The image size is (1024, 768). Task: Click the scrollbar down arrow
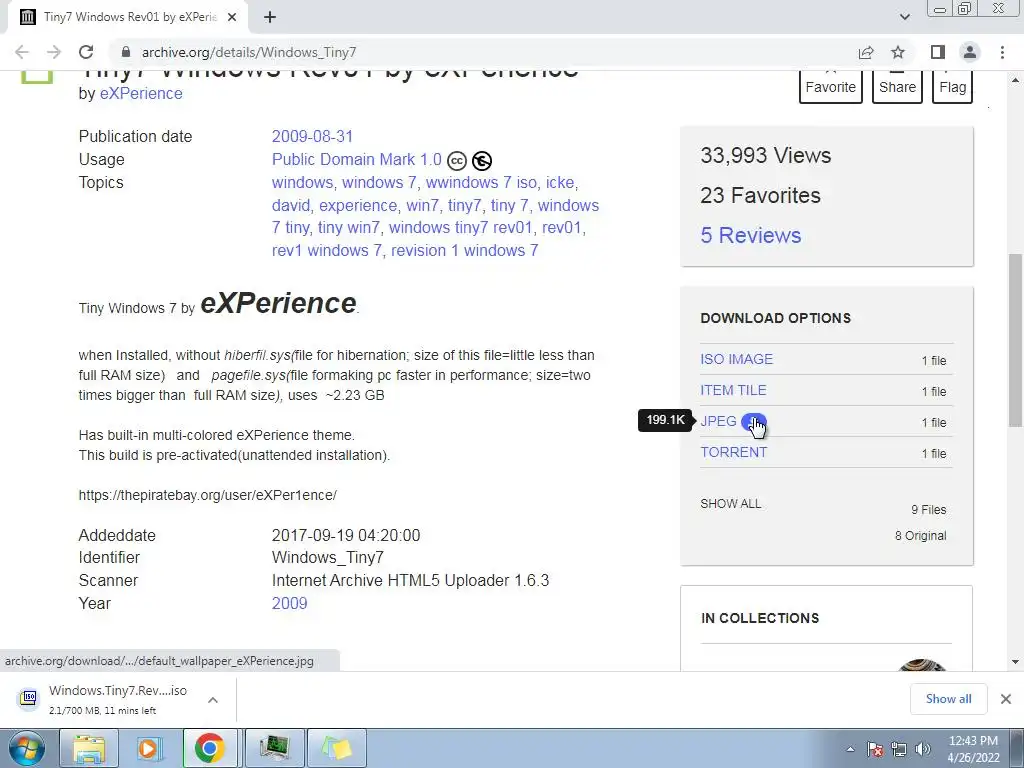pyautogui.click(x=1015, y=662)
